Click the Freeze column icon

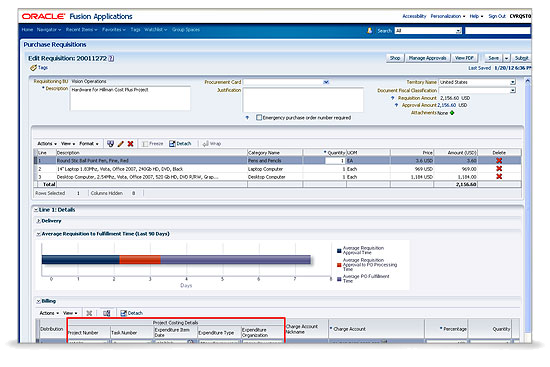145,144
